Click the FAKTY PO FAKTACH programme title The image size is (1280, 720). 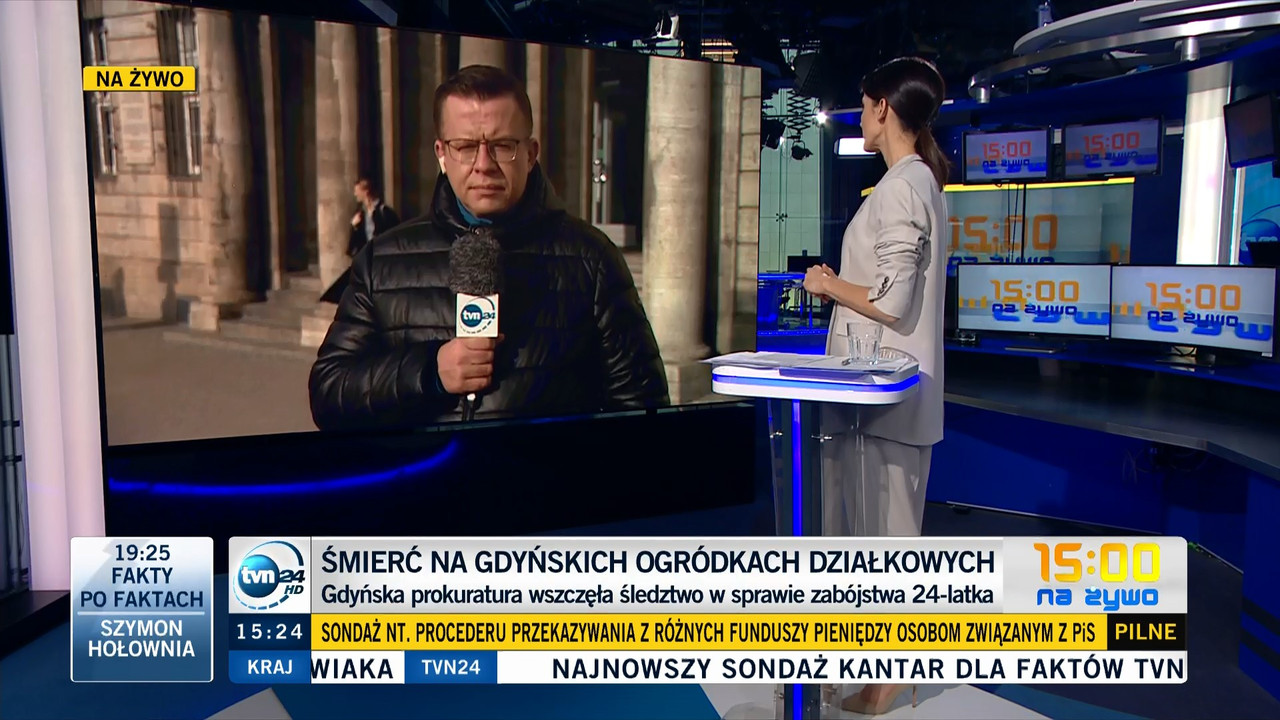coord(142,588)
